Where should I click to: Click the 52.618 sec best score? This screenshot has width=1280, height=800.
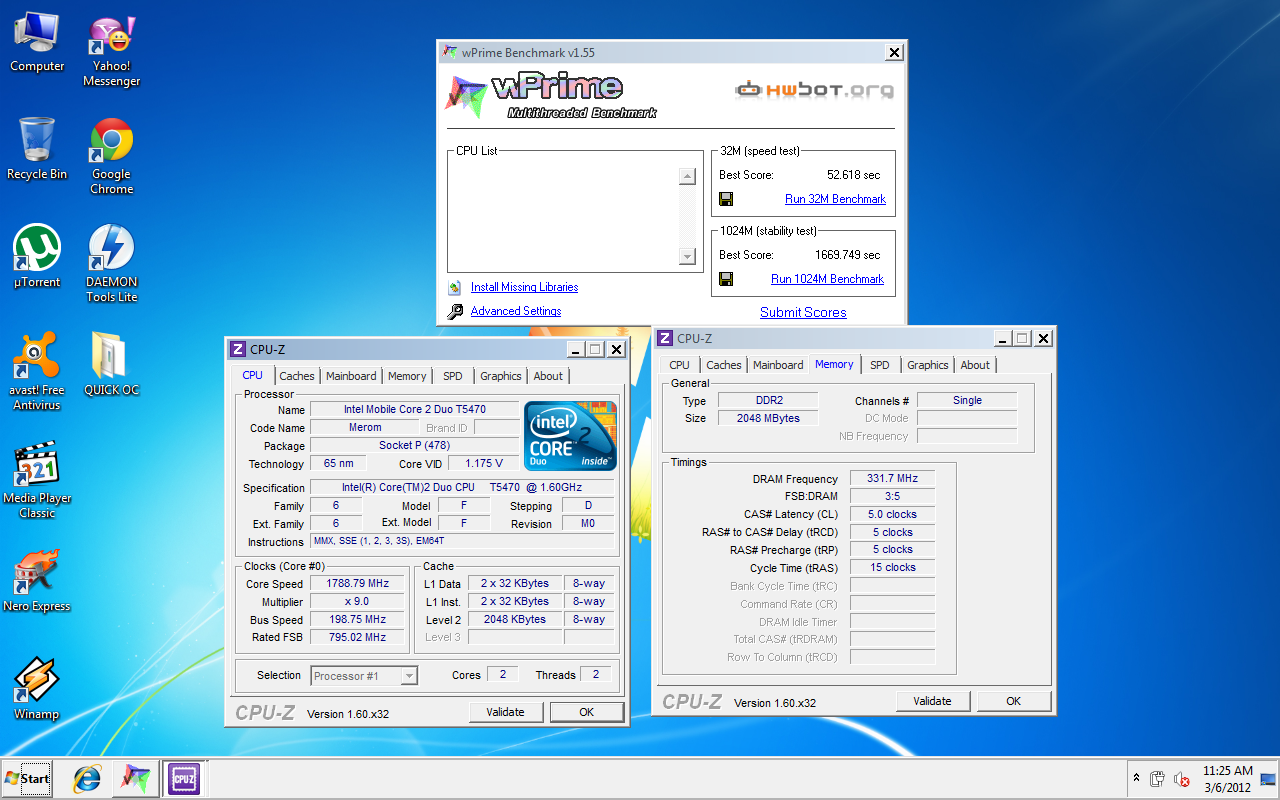tap(853, 175)
